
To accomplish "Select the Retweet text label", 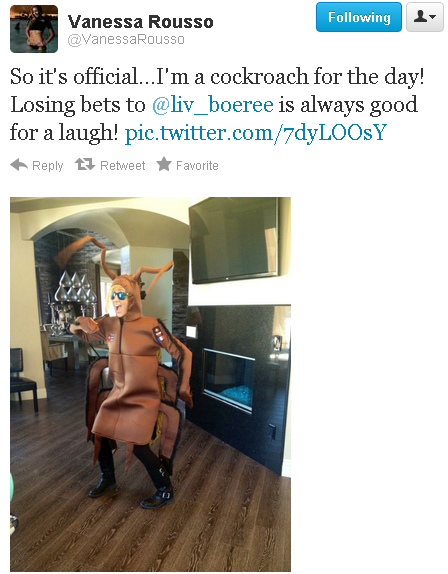I will (x=123, y=165).
